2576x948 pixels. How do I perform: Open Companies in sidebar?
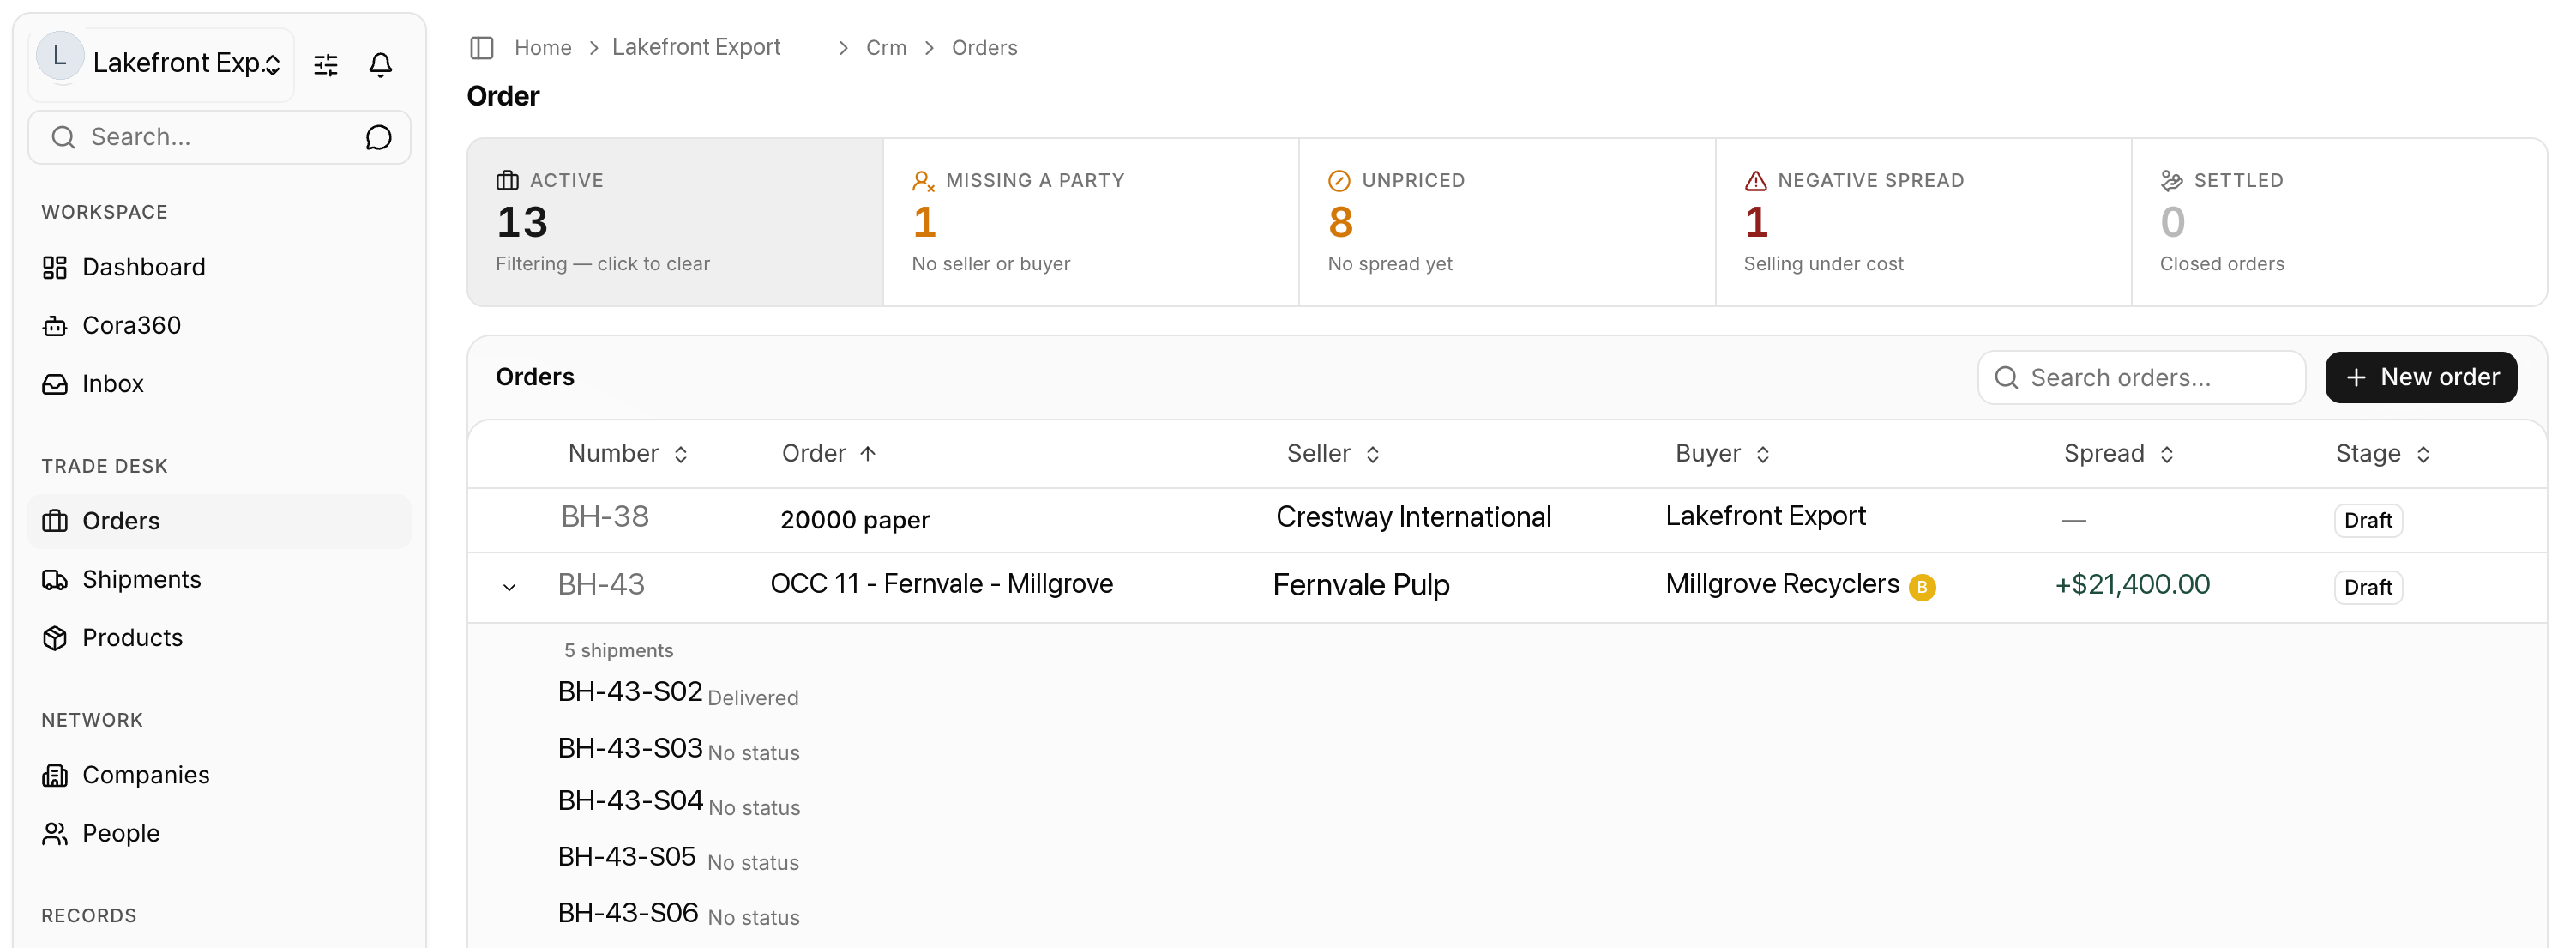(219, 775)
